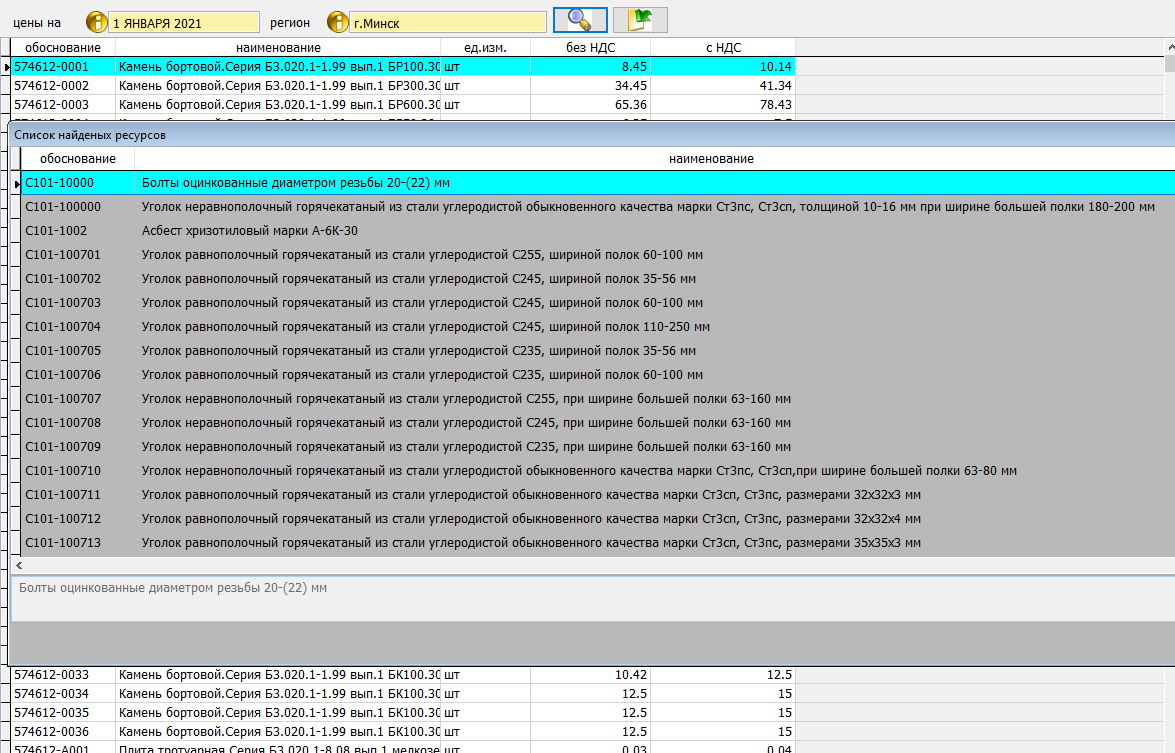1175x753 pixels.
Task: Click the folder export icon button
Action: pyautogui.click(x=640, y=20)
